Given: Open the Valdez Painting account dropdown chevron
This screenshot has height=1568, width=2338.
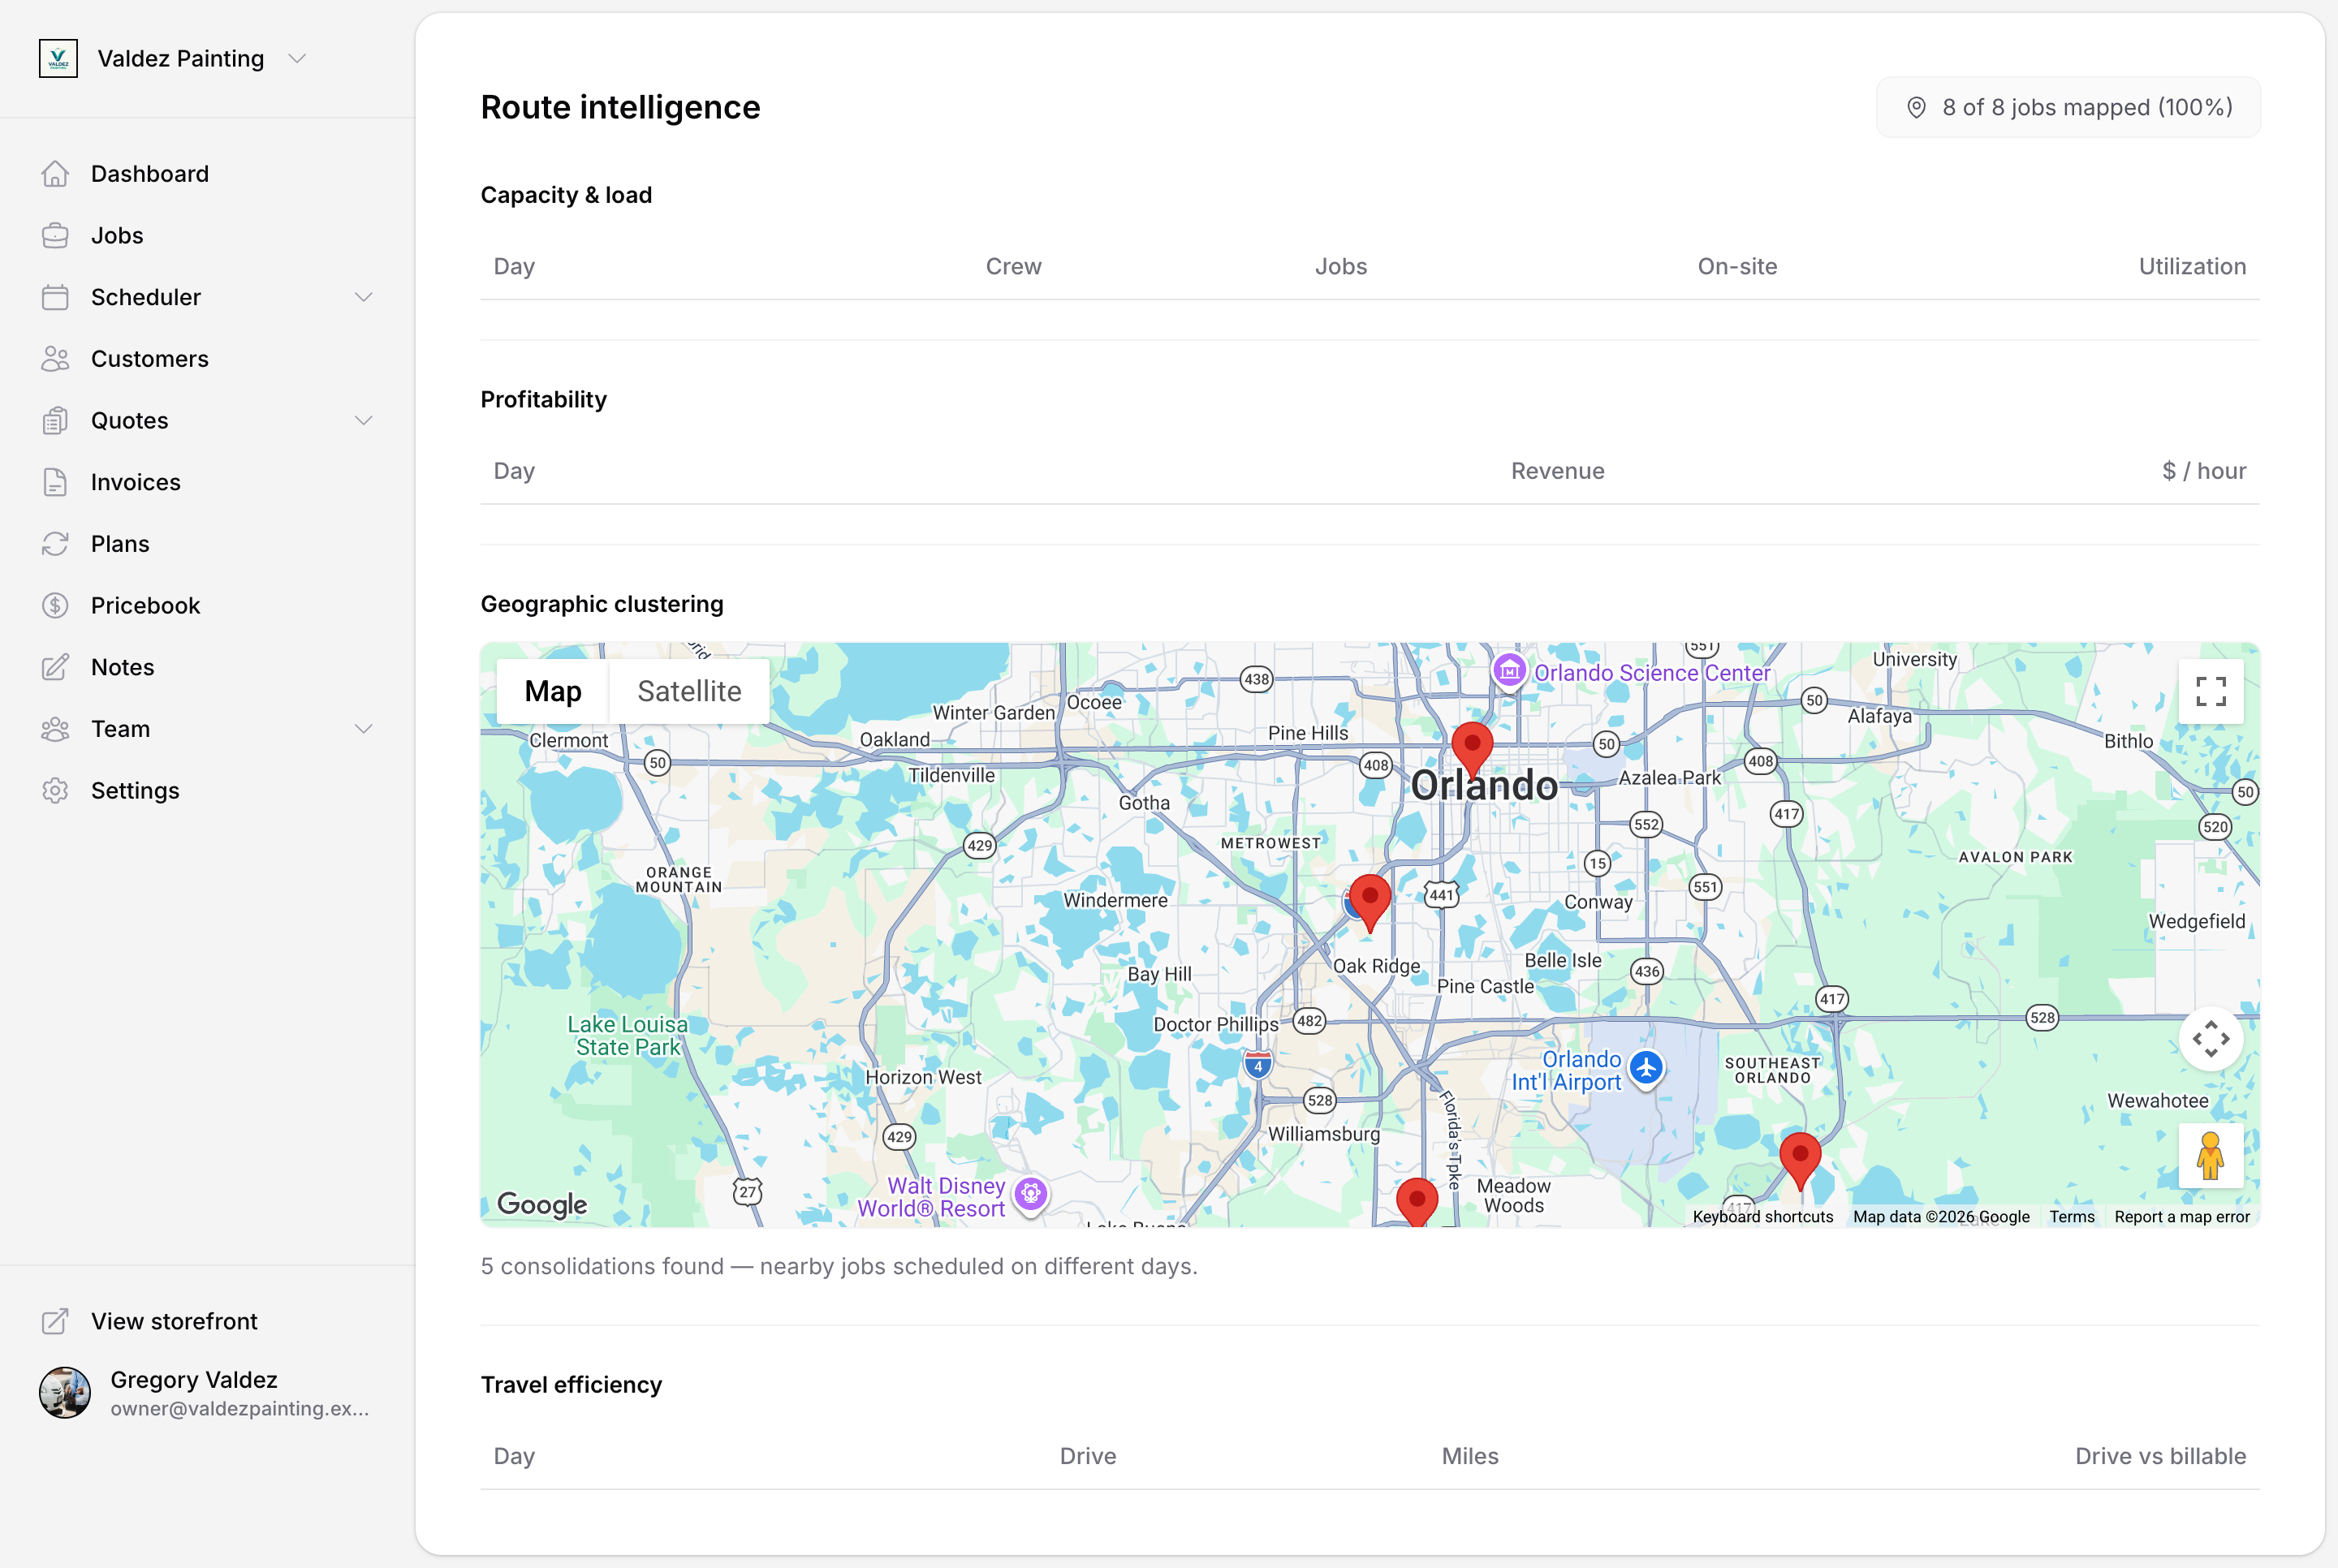Looking at the screenshot, I should click(297, 59).
